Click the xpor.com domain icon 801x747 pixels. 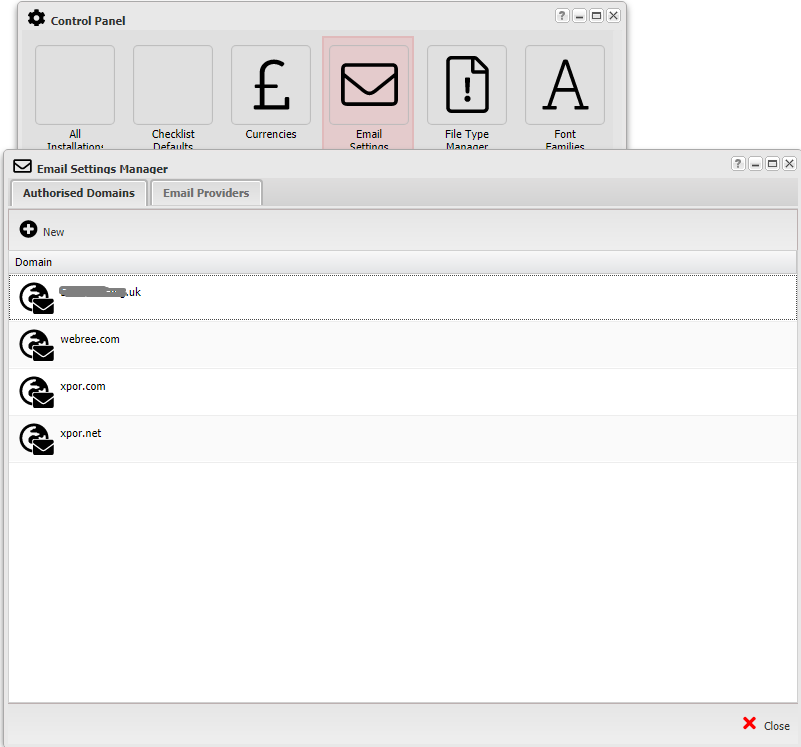(36, 392)
